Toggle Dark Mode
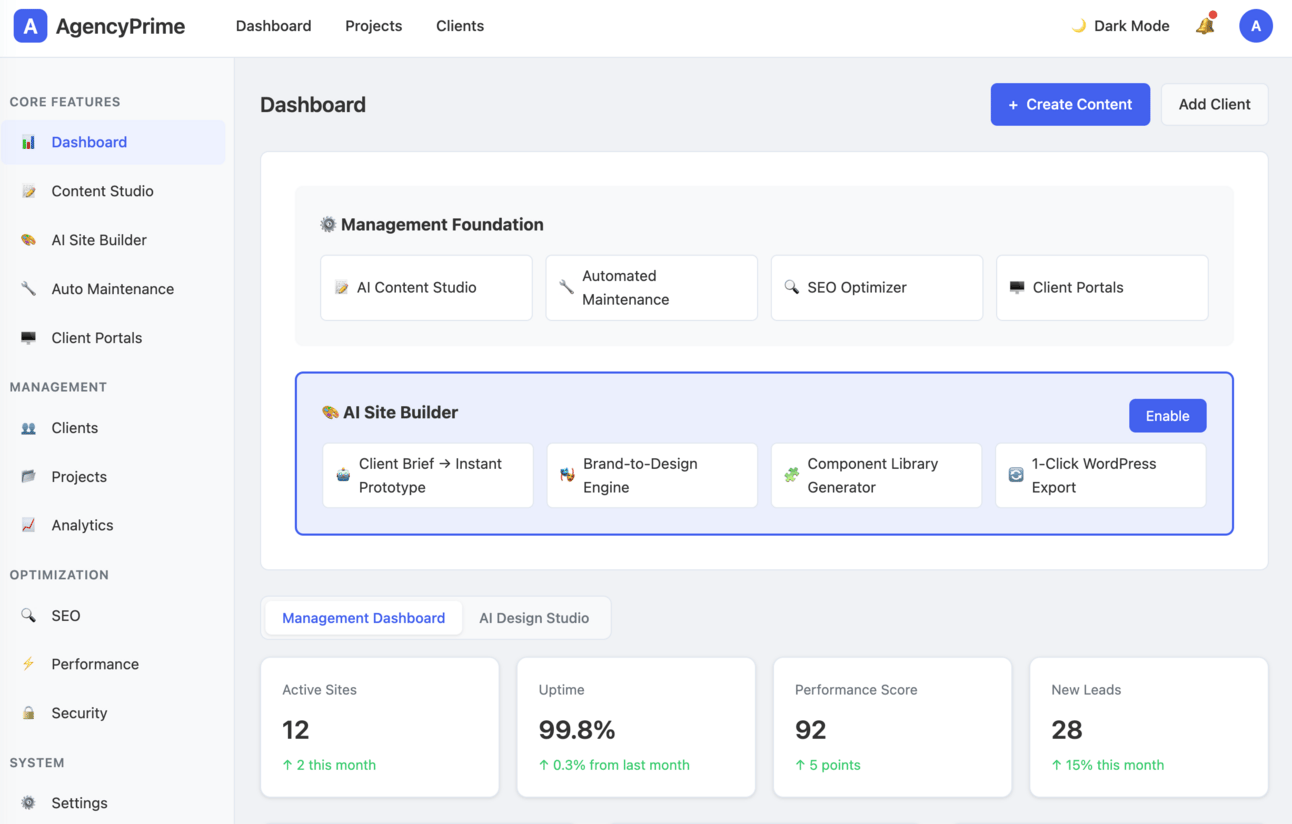This screenshot has width=1292, height=824. point(1120,26)
